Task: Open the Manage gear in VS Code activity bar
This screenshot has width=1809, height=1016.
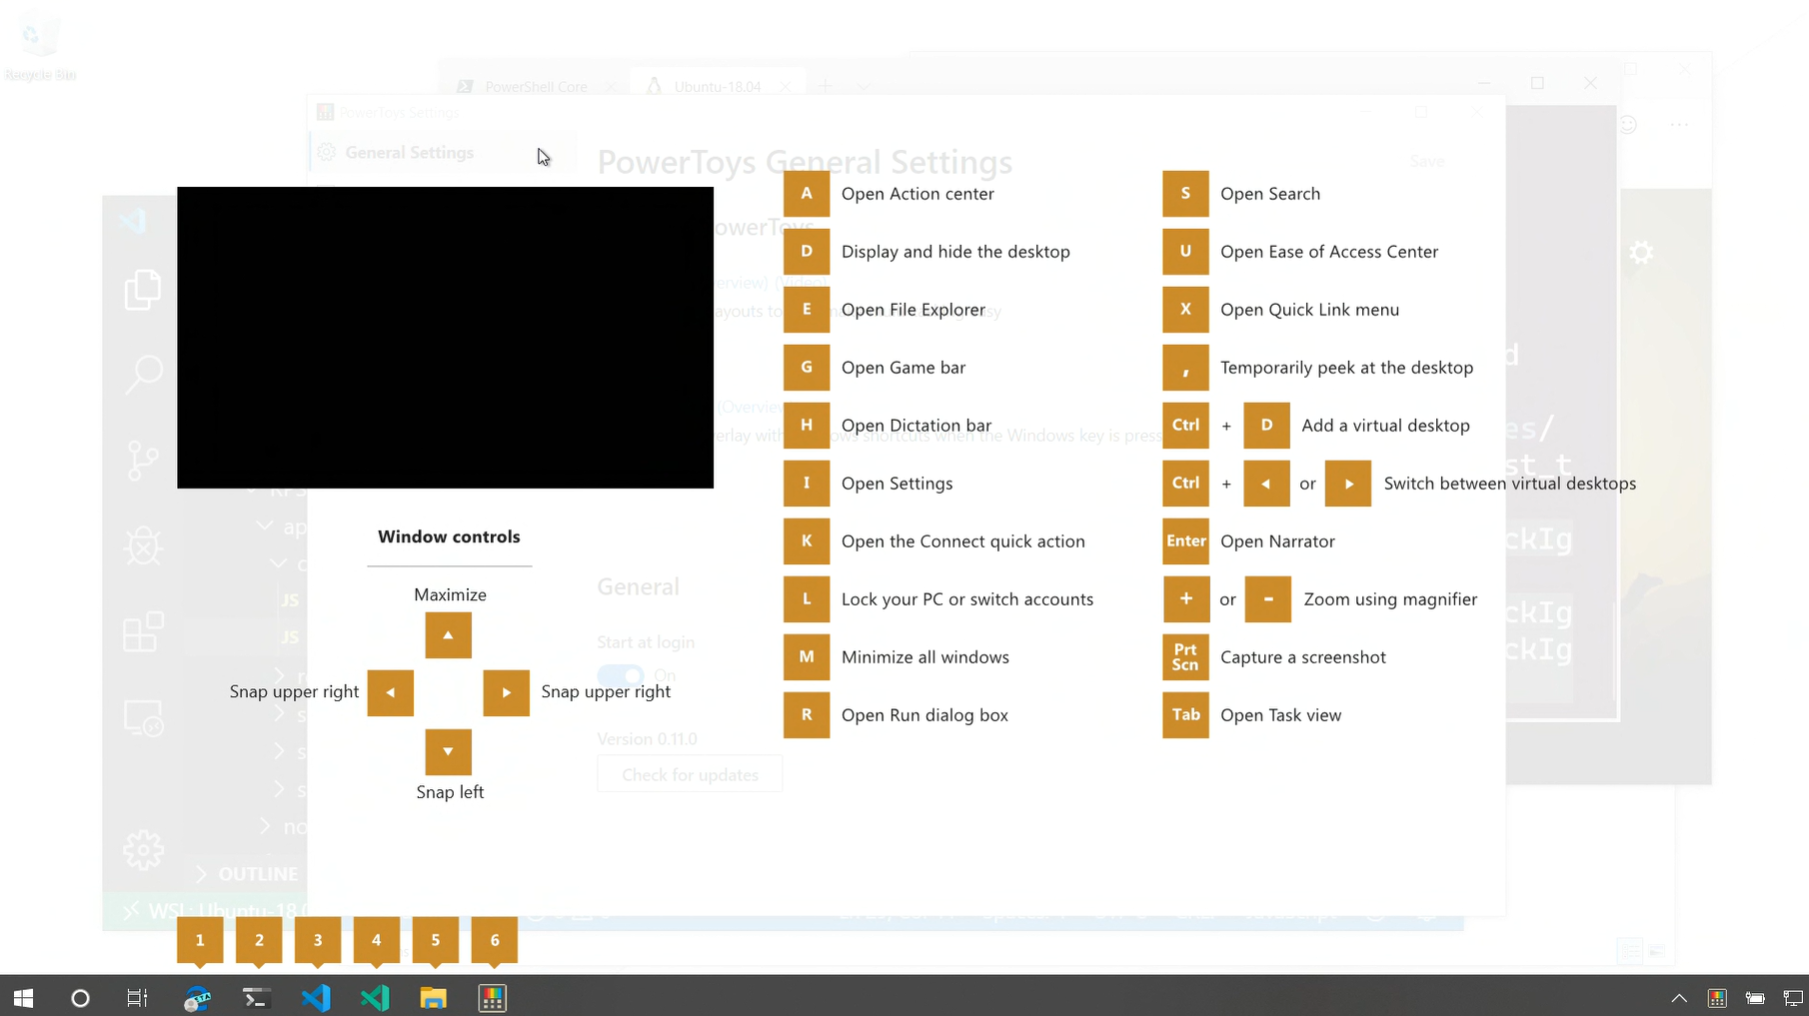Action: [x=143, y=850]
